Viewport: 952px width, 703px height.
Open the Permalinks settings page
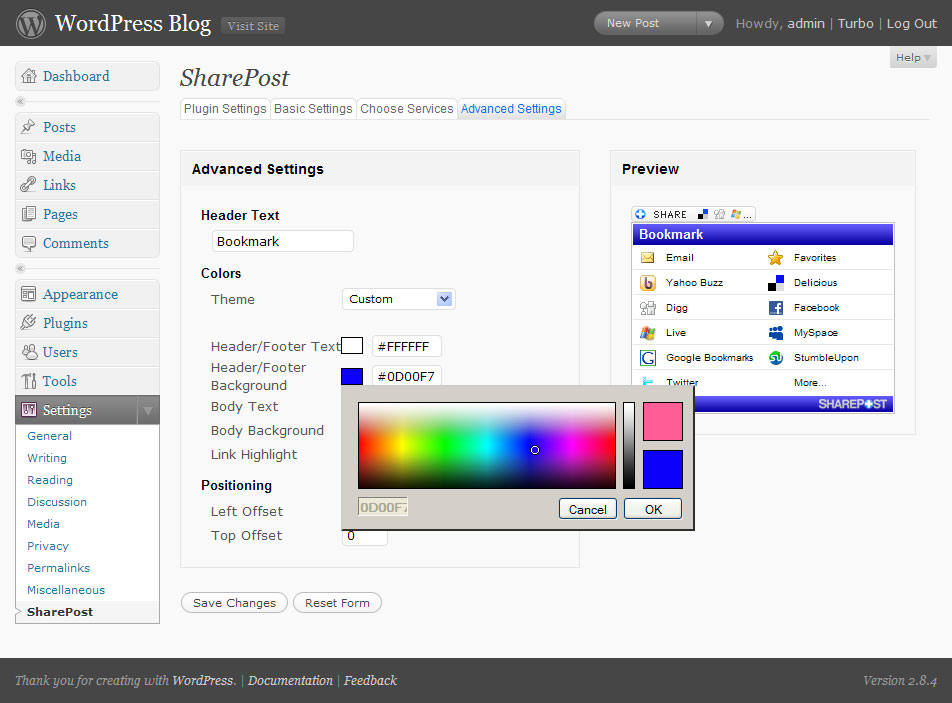[x=59, y=568]
